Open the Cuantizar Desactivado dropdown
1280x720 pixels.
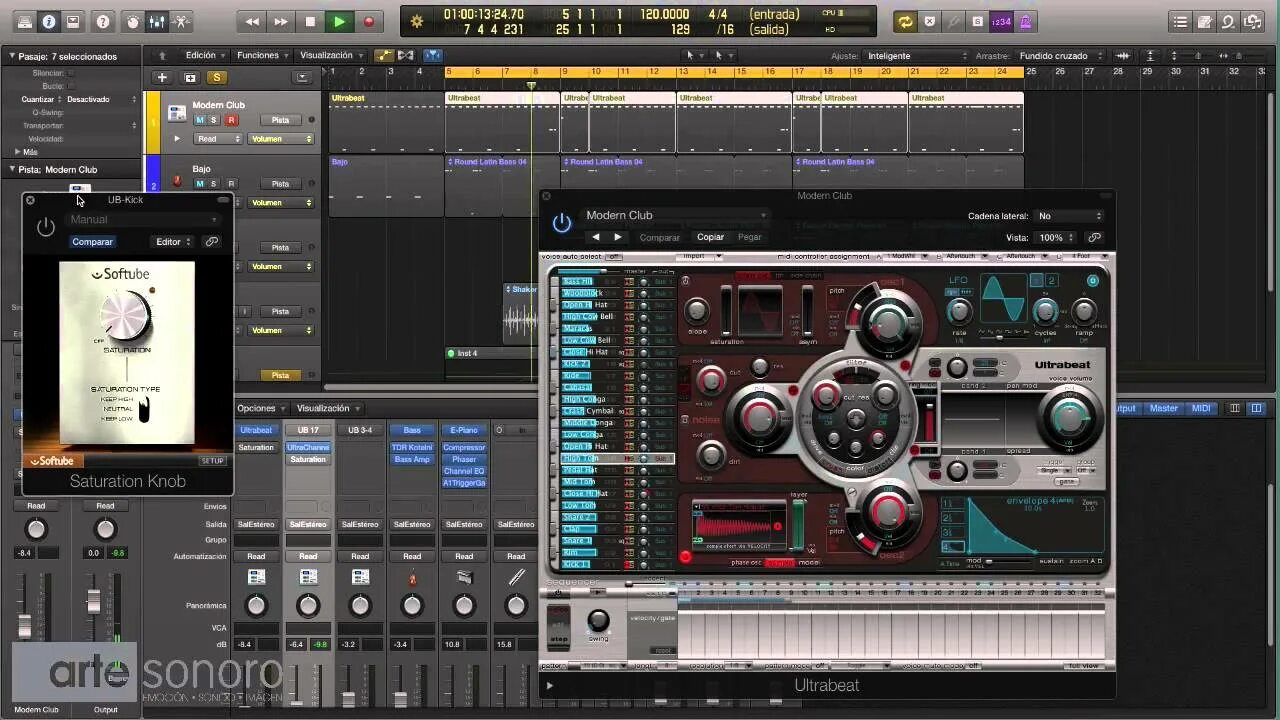pyautogui.click(x=102, y=99)
